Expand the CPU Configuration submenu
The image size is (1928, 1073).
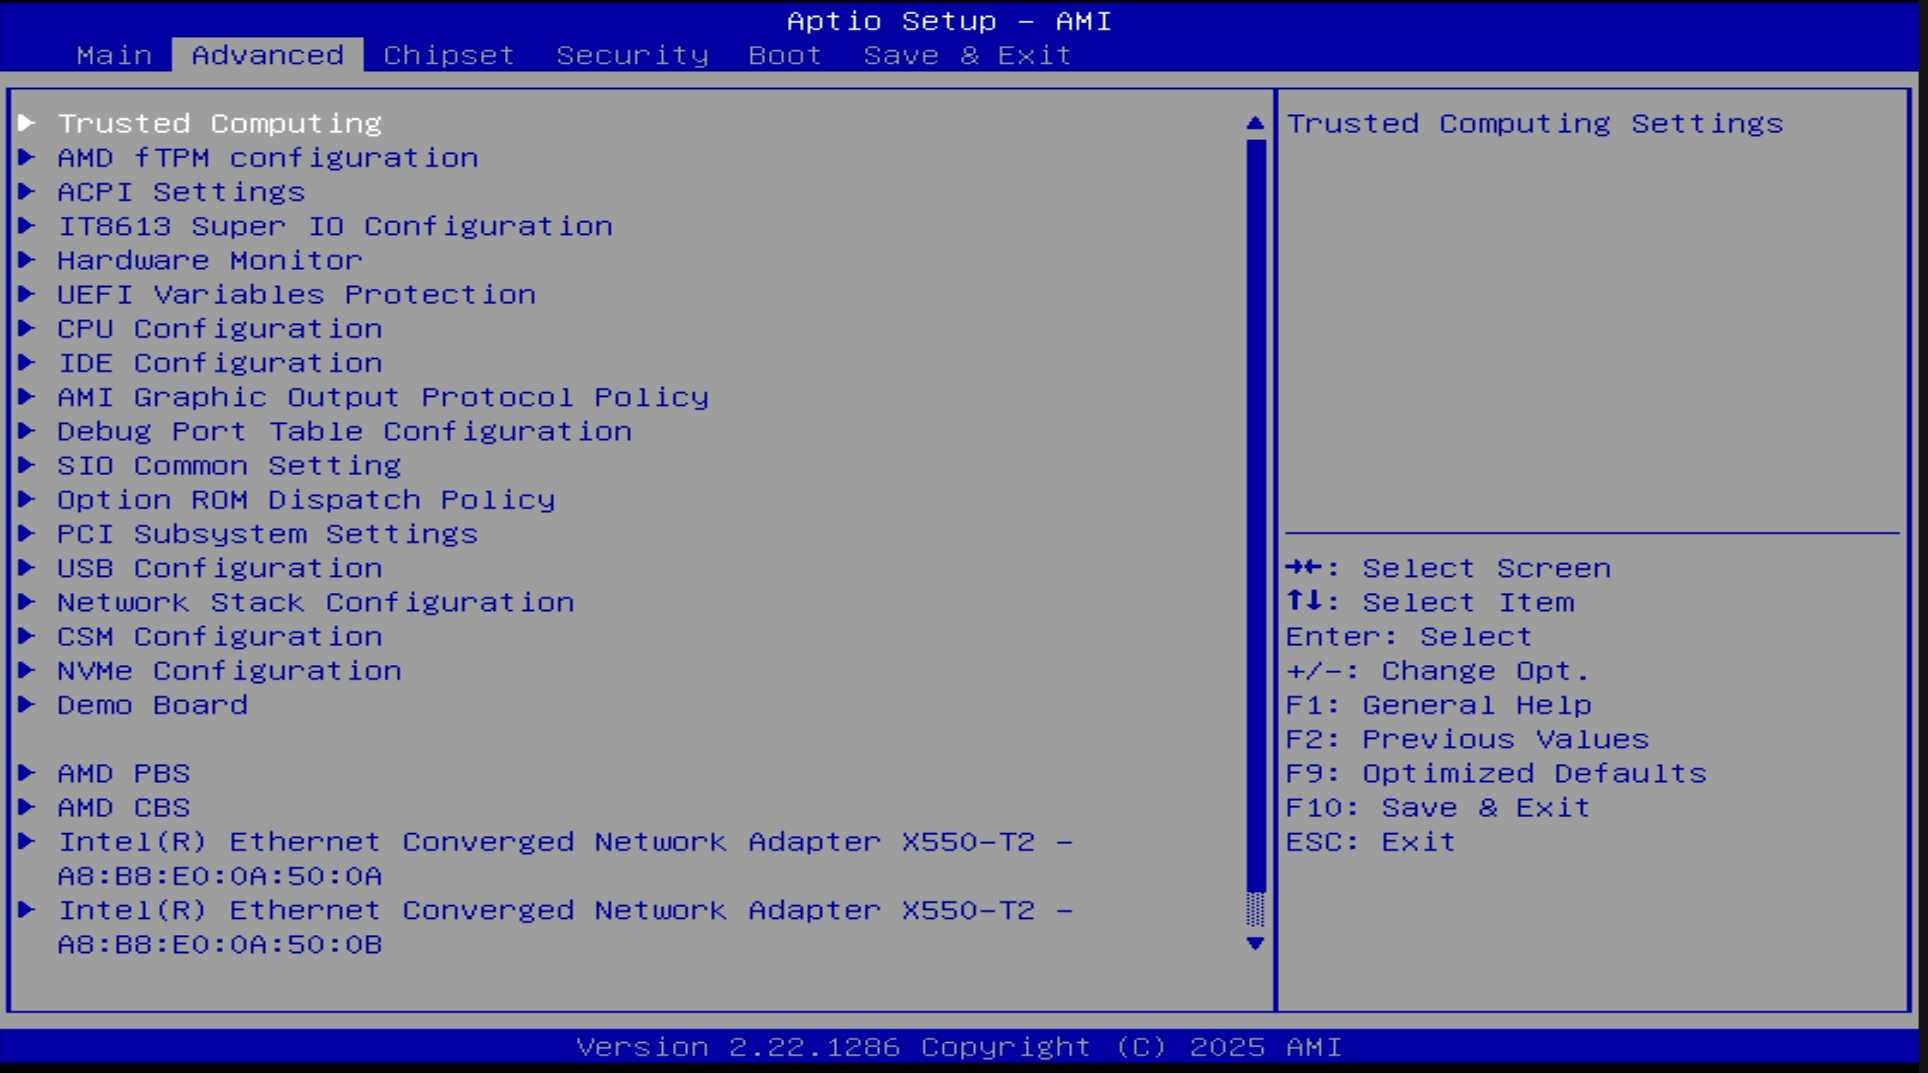pos(219,329)
